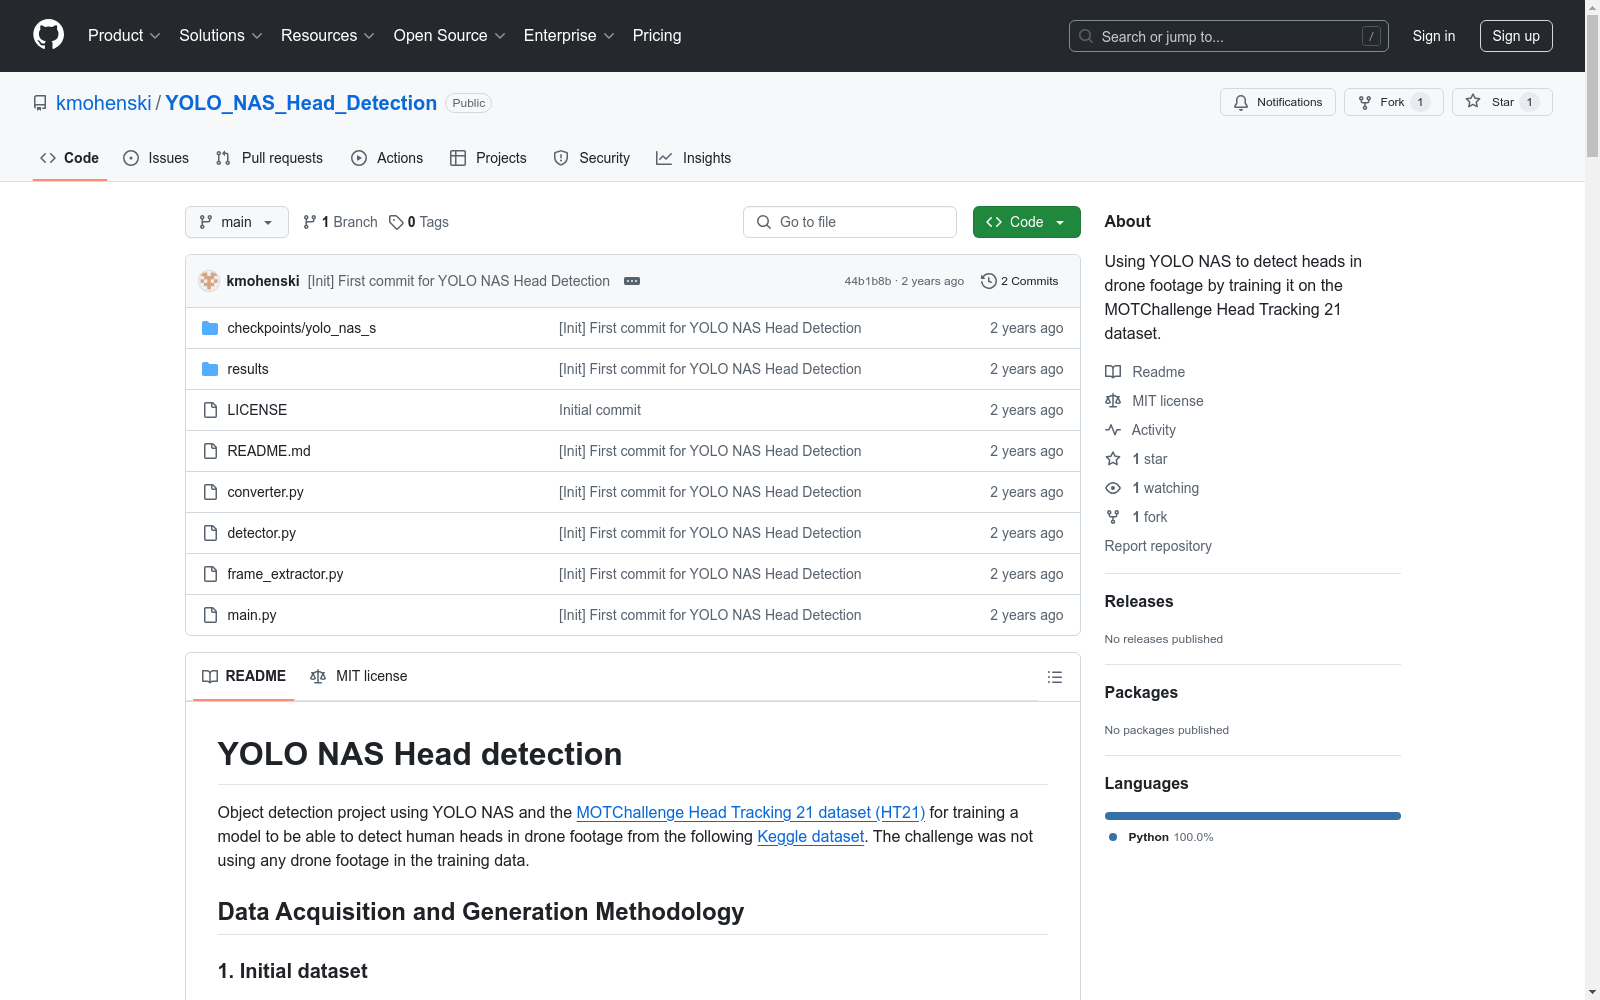The image size is (1600, 1000).
Task: Expand the Product menu
Action: (124, 35)
